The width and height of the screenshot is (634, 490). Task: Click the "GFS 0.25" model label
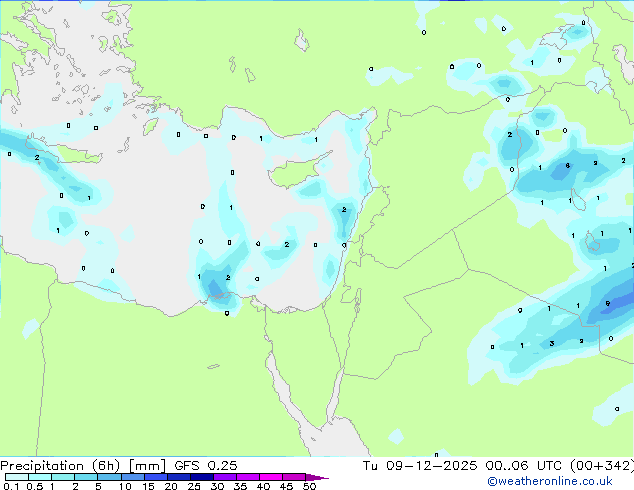(x=206, y=466)
